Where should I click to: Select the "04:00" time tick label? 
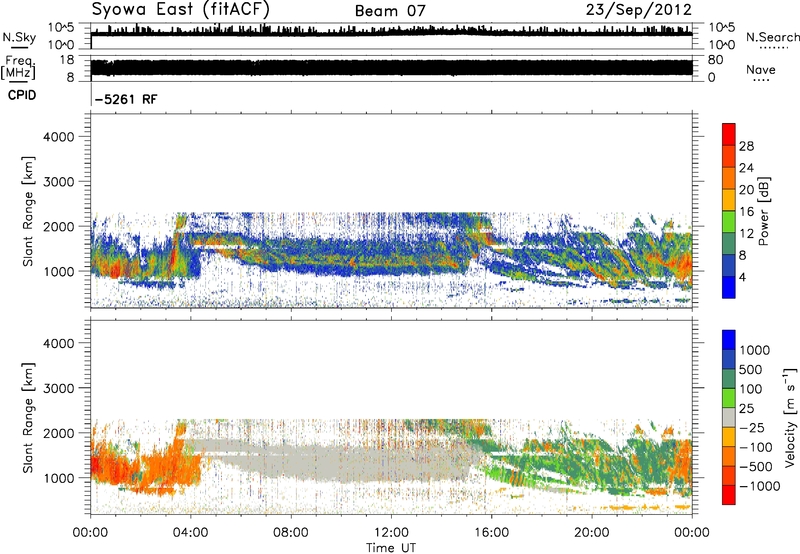click(x=190, y=533)
